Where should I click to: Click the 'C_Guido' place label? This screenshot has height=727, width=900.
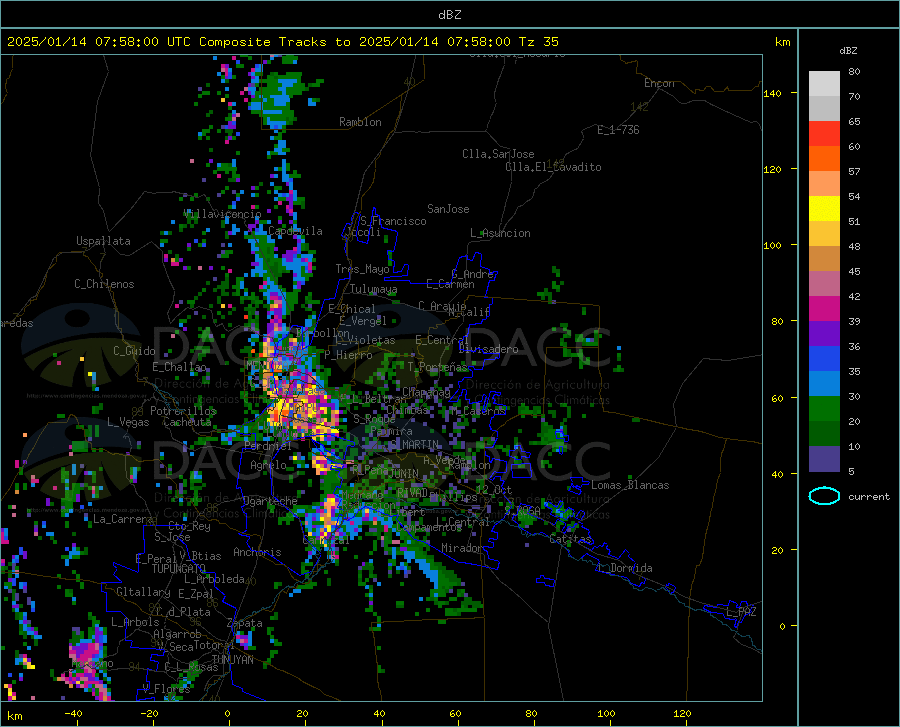[x=134, y=351]
